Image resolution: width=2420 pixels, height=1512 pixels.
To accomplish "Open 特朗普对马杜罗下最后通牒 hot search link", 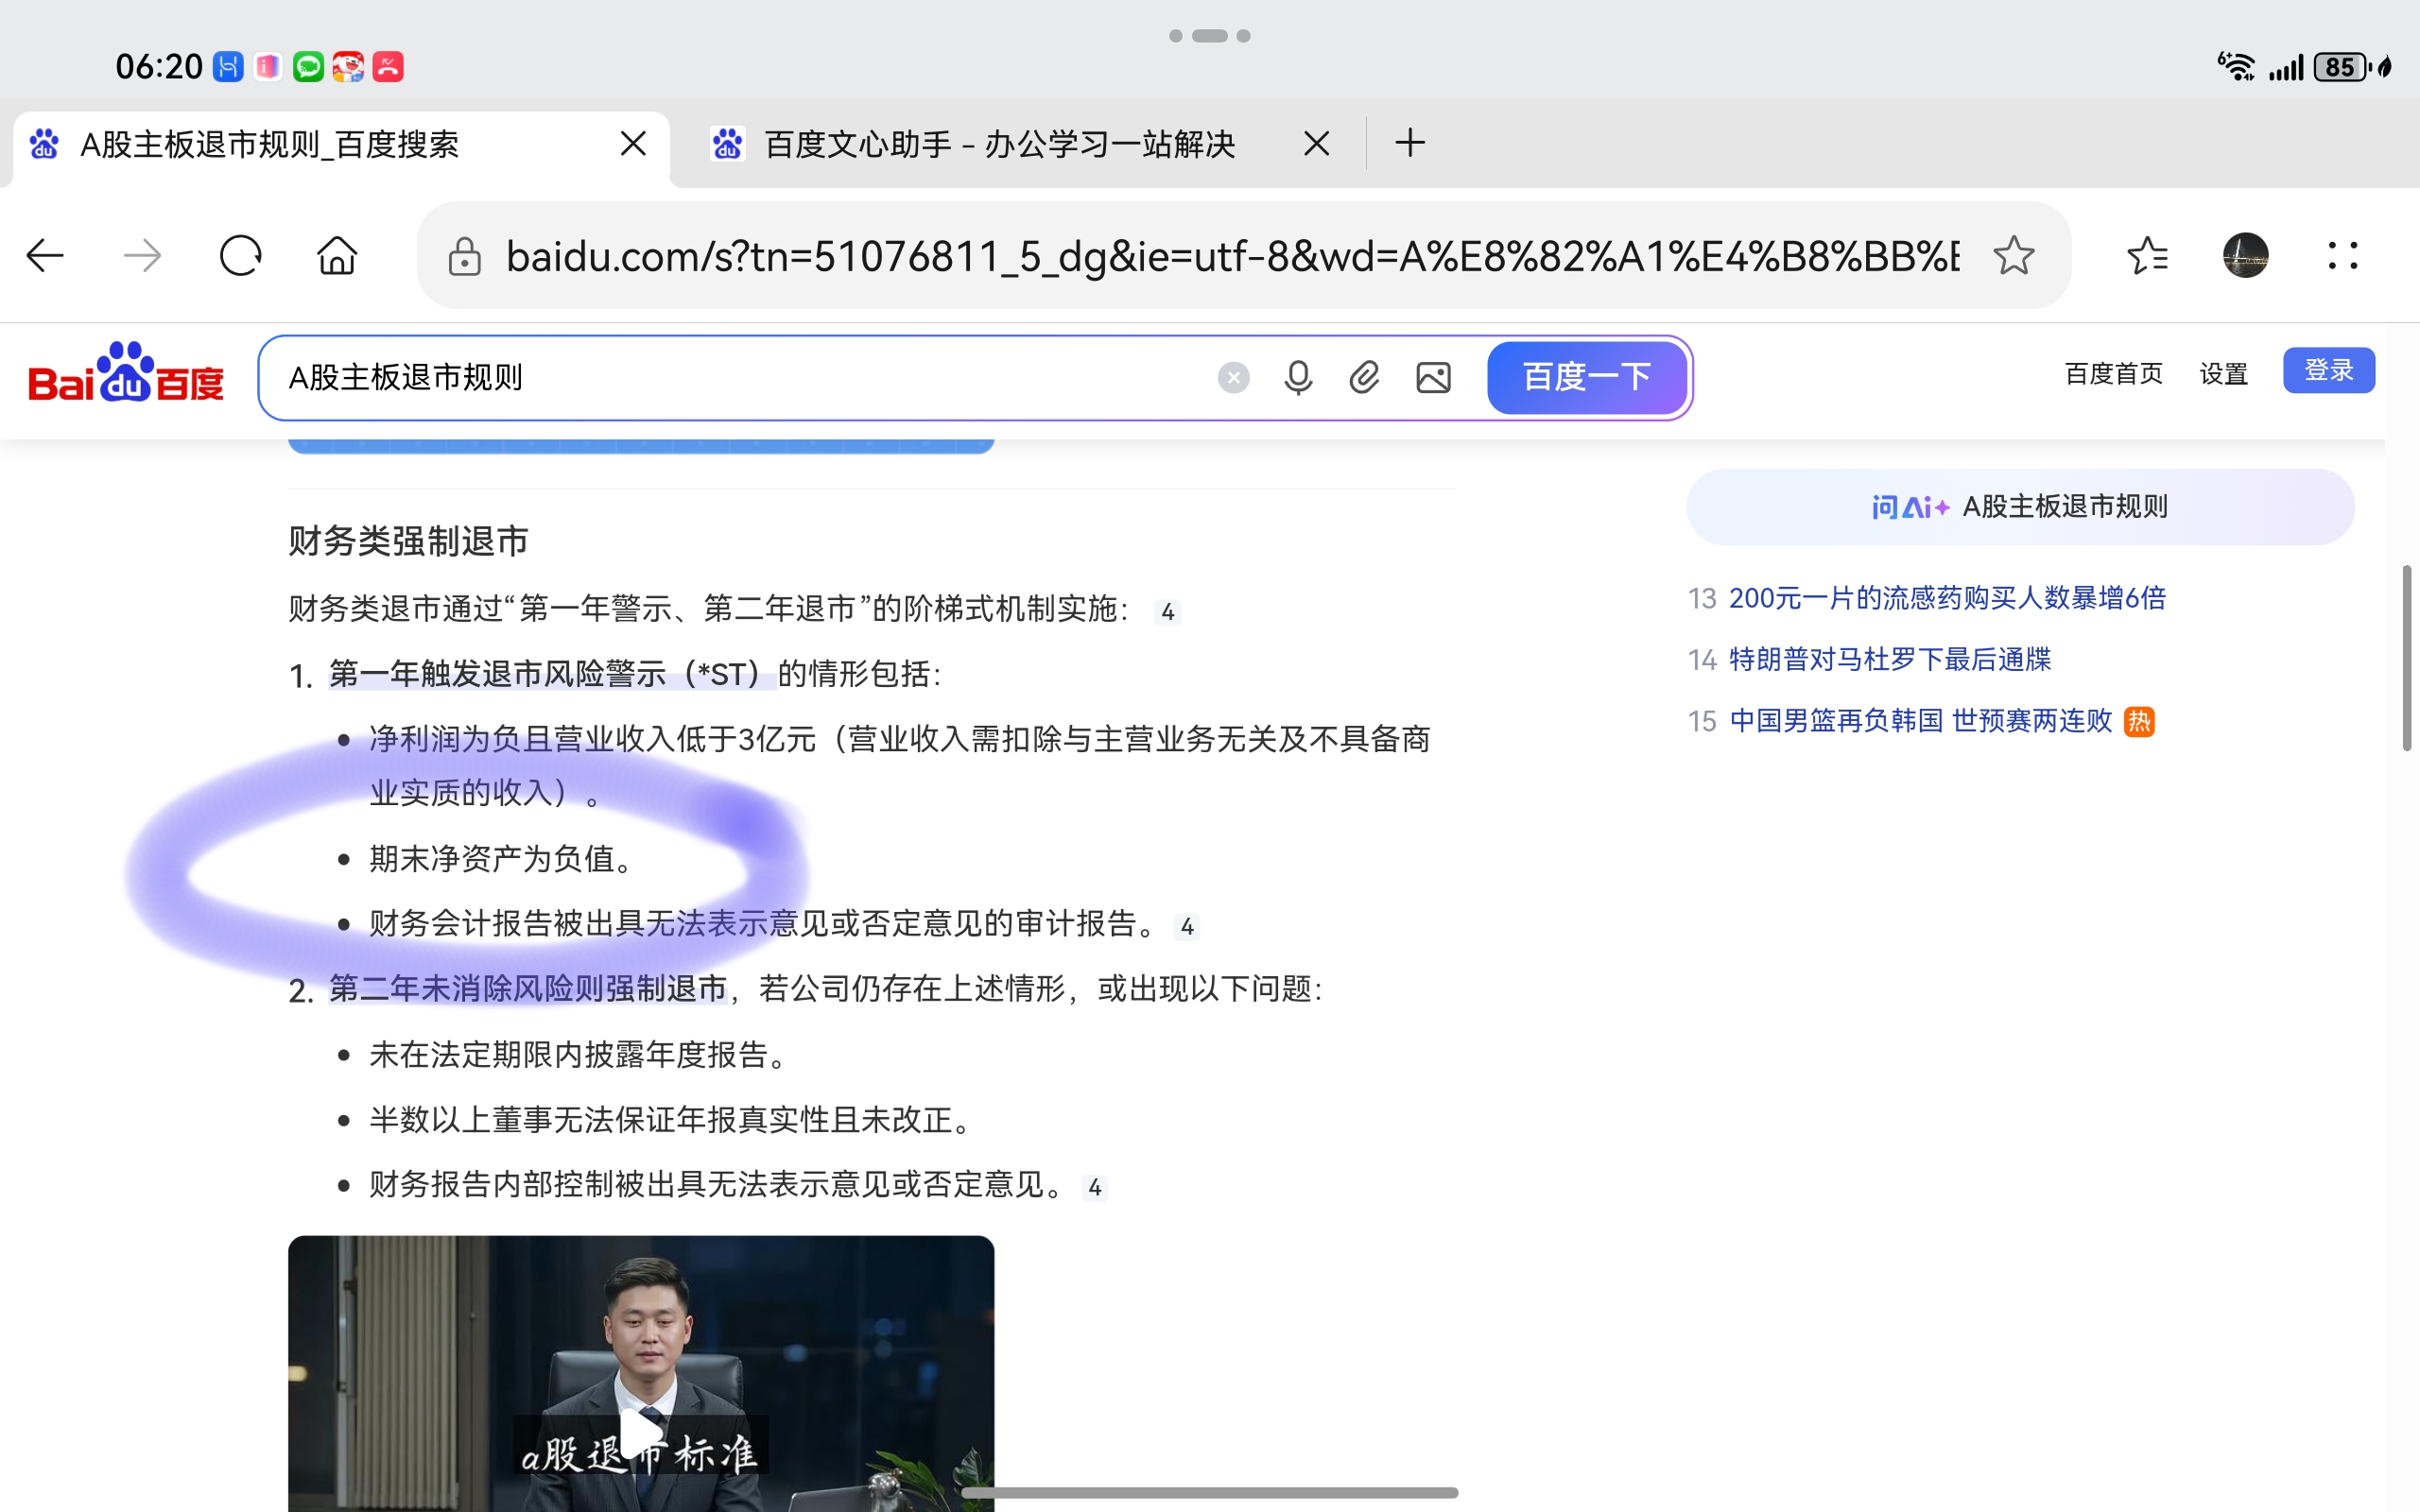I will (1889, 660).
